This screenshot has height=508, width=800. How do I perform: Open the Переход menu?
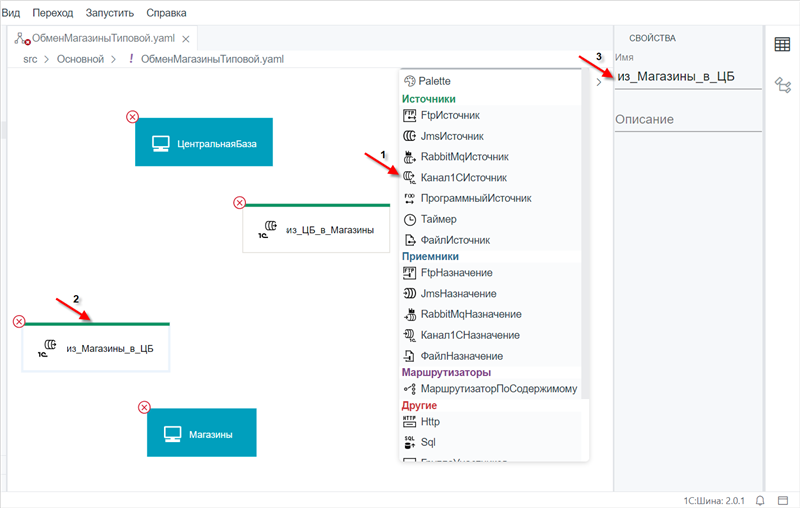tap(53, 13)
